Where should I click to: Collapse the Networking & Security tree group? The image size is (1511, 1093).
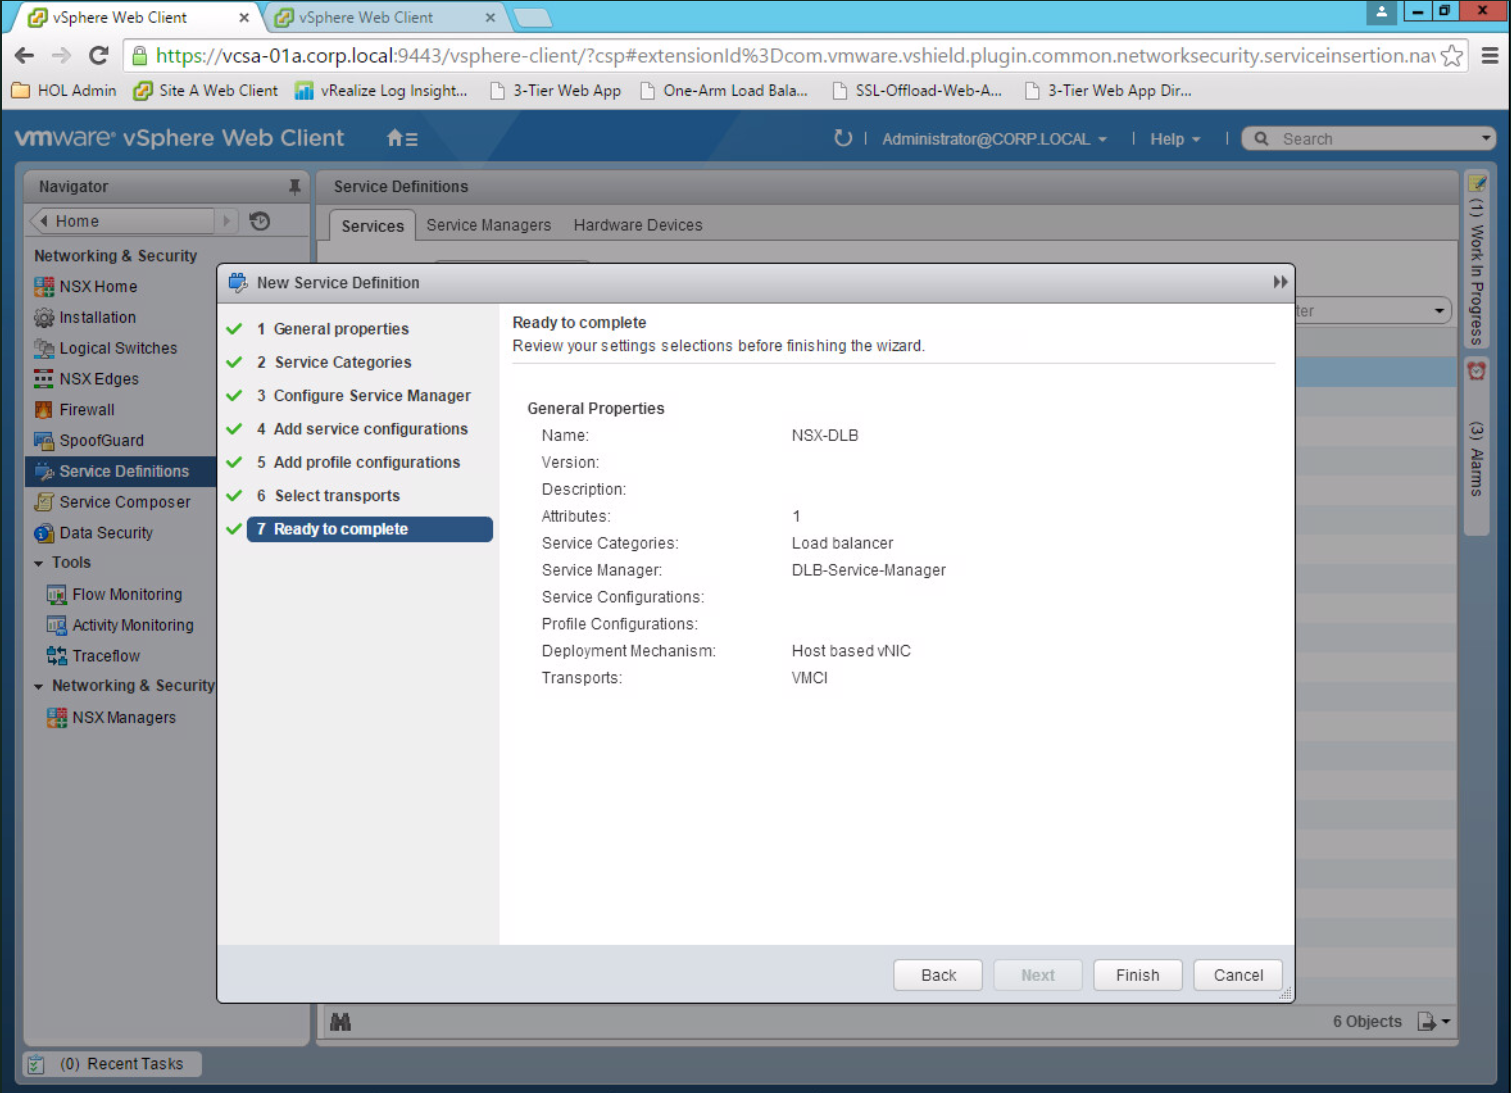tap(39, 687)
